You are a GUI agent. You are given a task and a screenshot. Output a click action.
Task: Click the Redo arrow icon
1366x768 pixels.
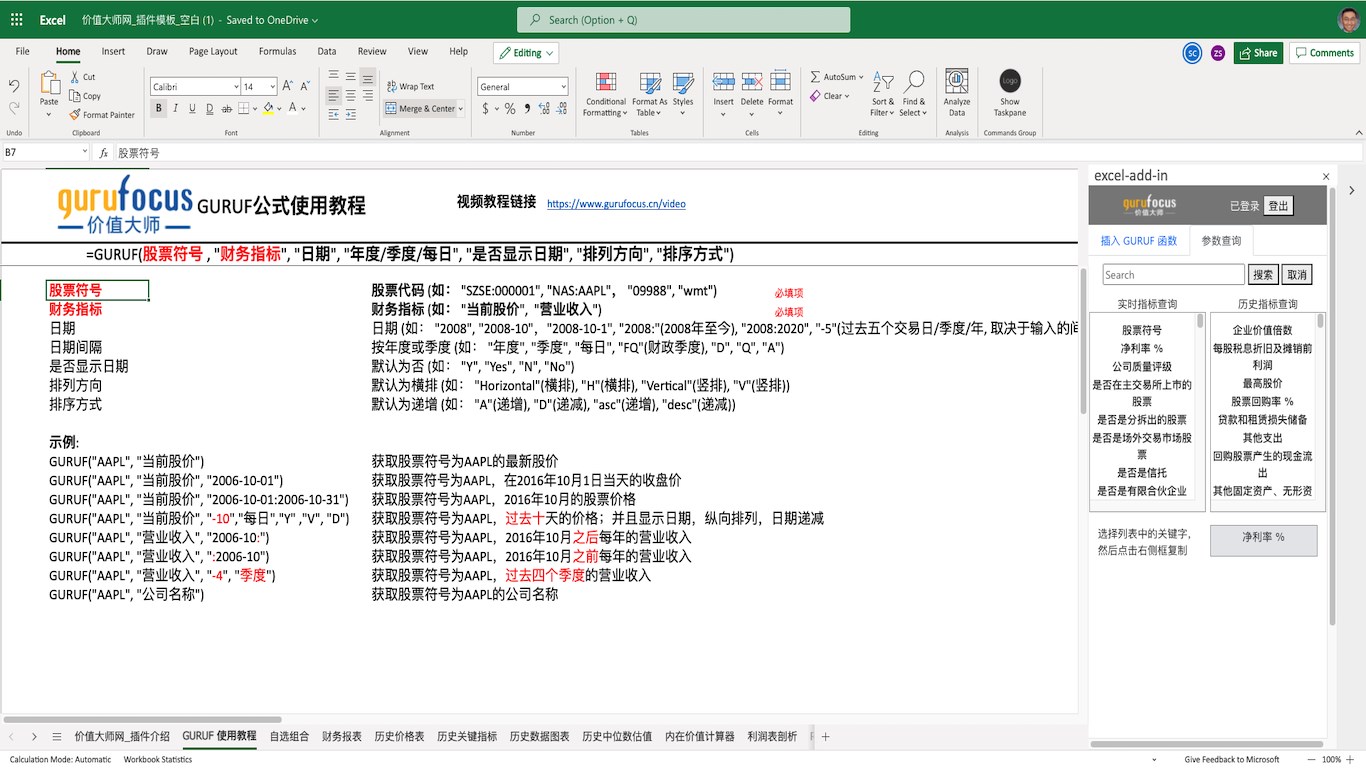click(14, 107)
